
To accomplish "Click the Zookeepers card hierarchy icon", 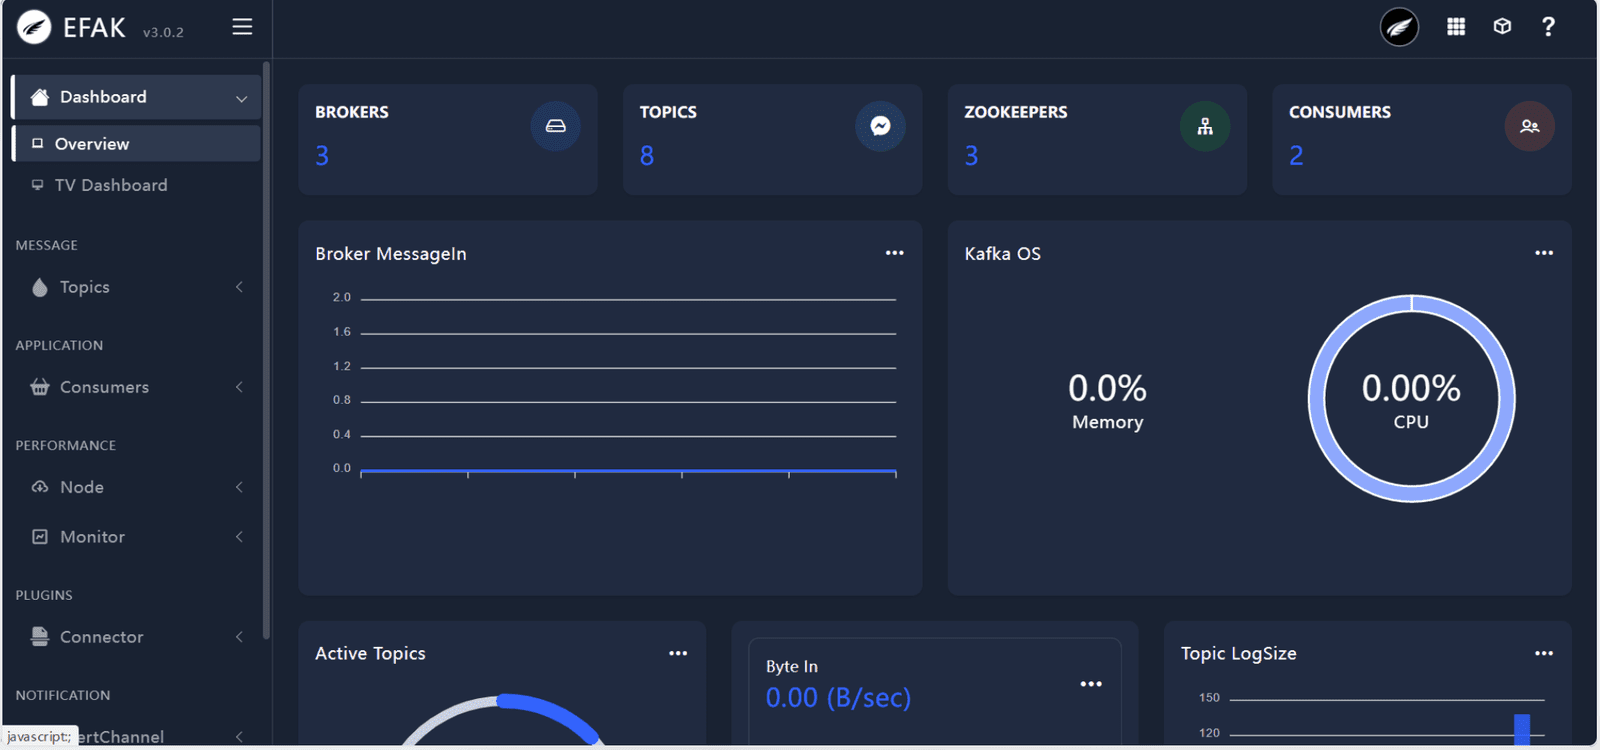I will (x=1205, y=126).
